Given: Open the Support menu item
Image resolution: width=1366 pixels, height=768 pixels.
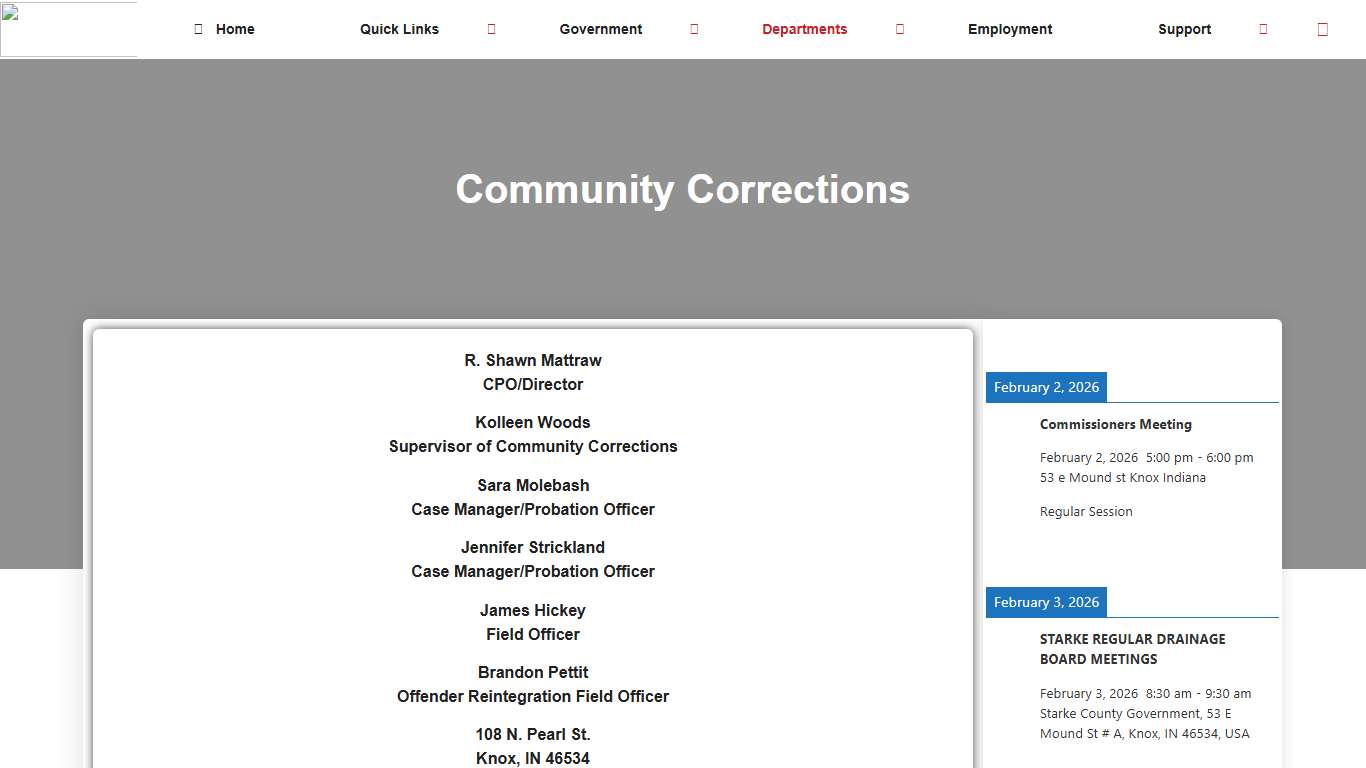Looking at the screenshot, I should [x=1184, y=29].
